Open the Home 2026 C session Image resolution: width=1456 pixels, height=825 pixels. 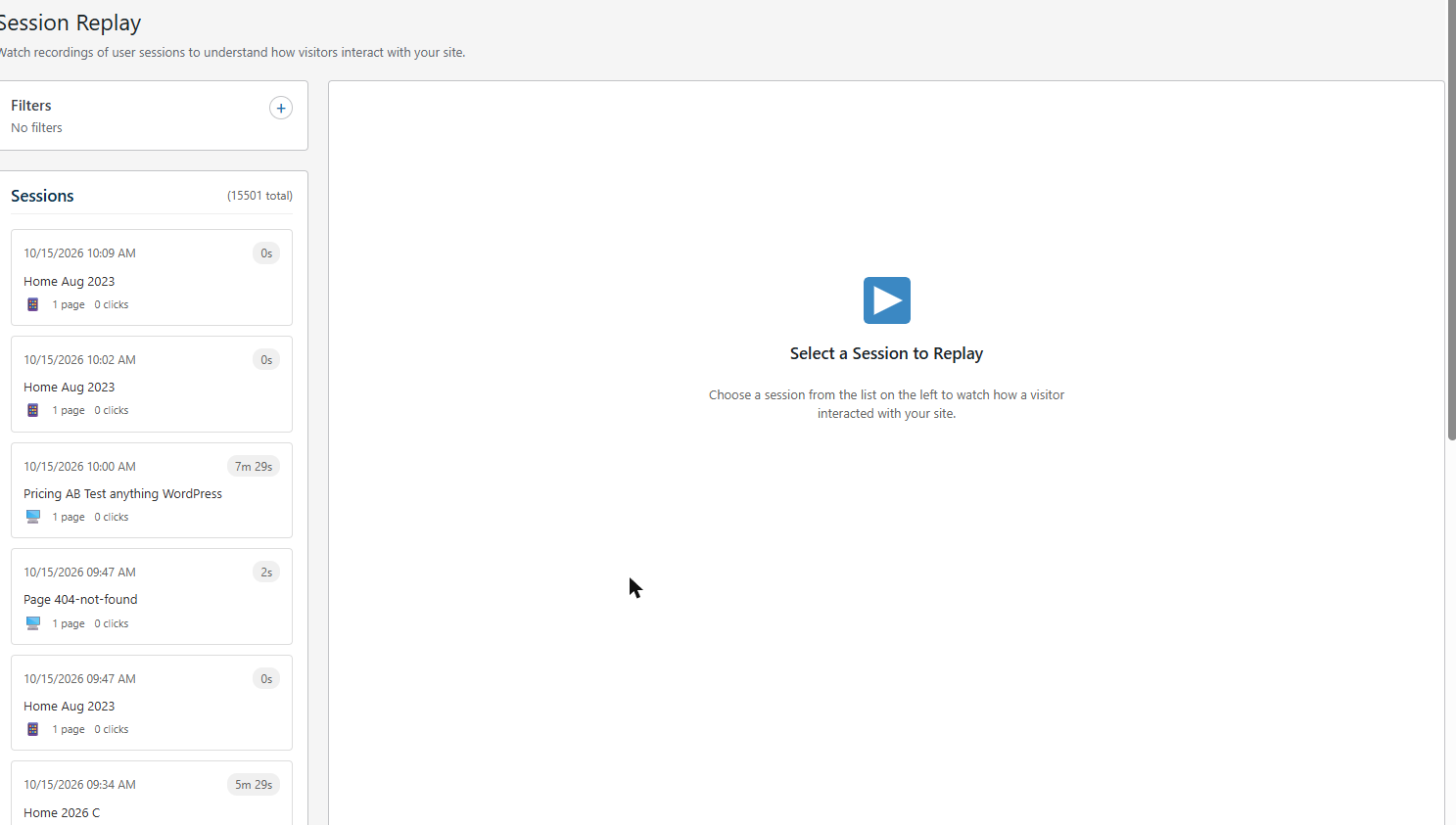(152, 793)
